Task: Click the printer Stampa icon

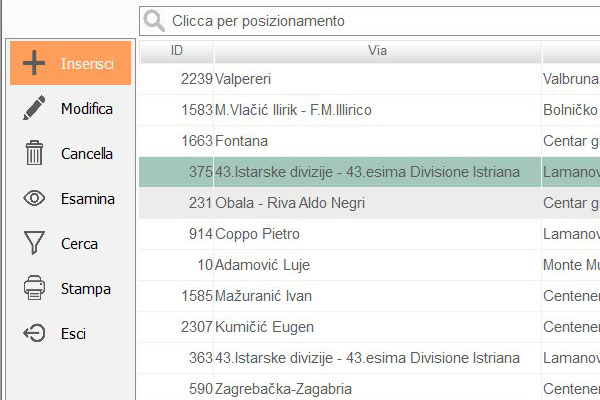Action: click(35, 289)
